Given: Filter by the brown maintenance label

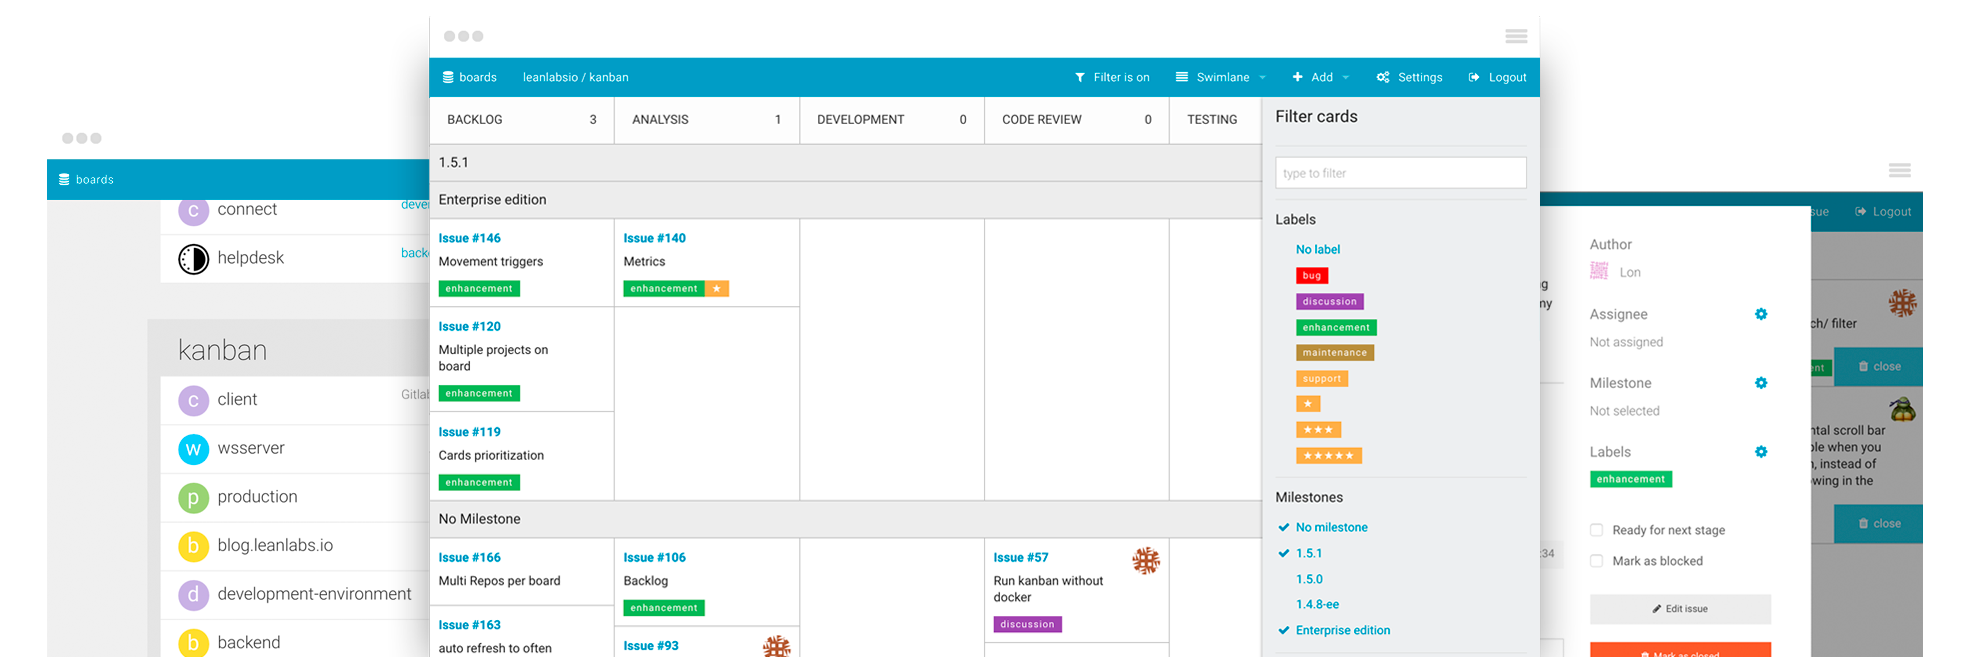Looking at the screenshot, I should pyautogui.click(x=1335, y=353).
